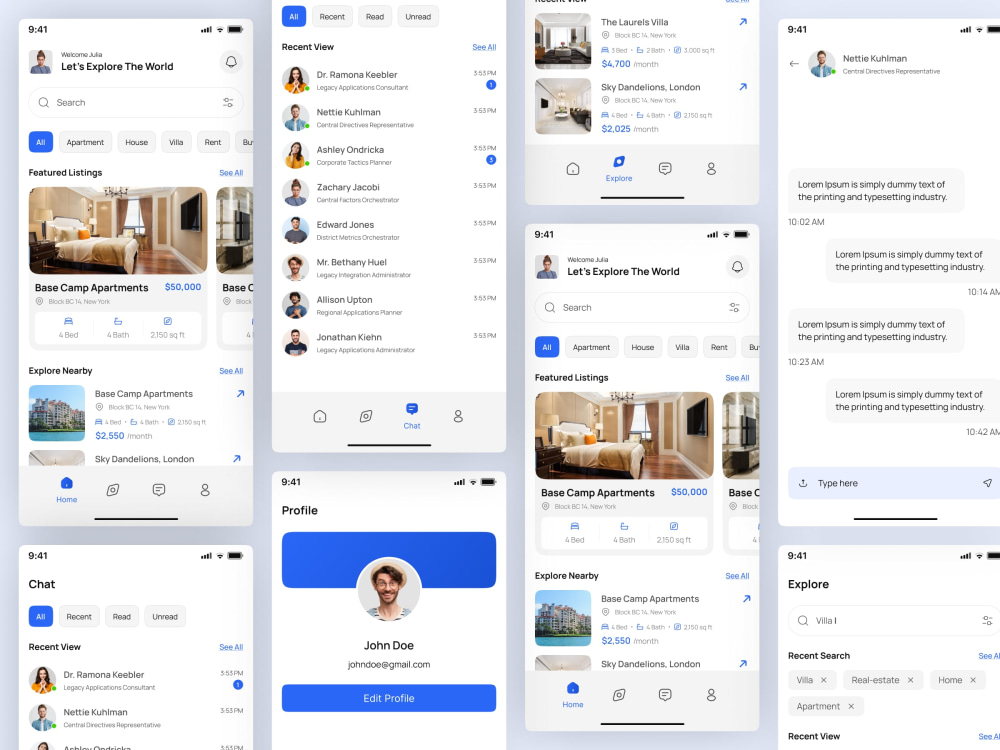Open John Doe's profile picture
Viewport: 1000px width, 750px height.
[x=389, y=589]
